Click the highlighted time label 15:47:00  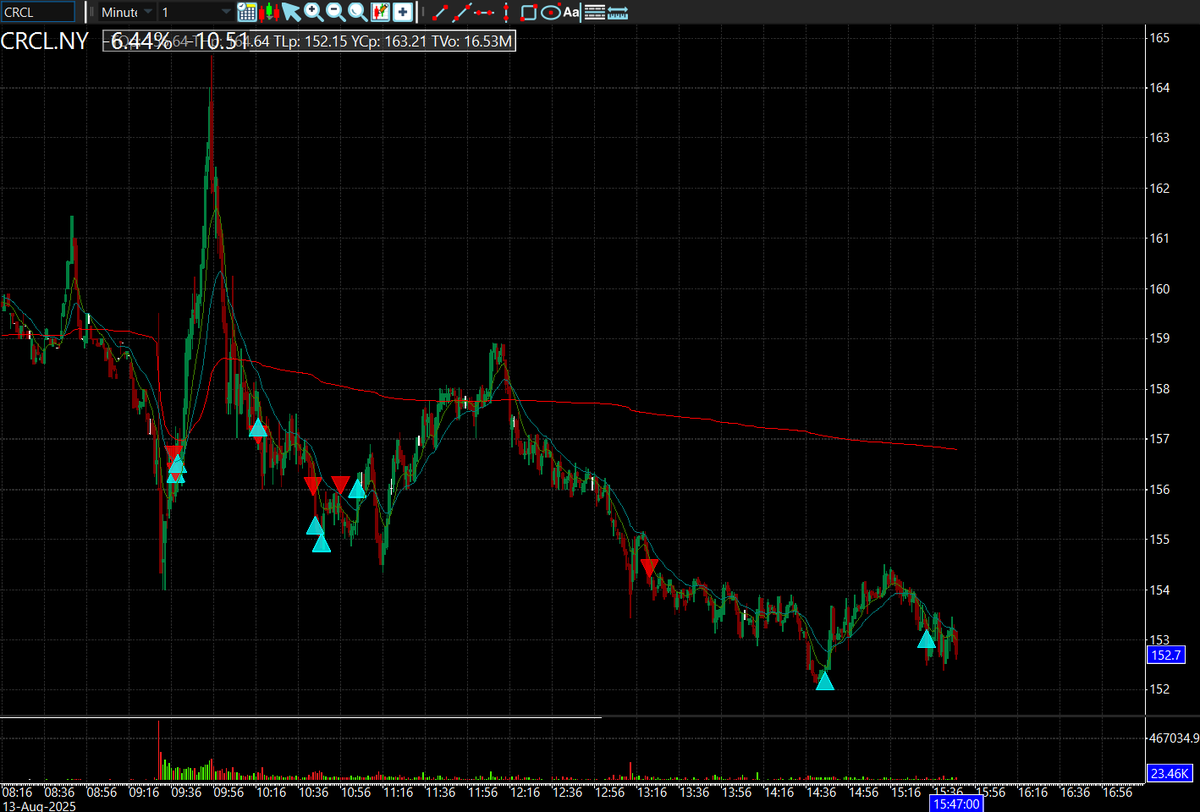click(x=955, y=803)
